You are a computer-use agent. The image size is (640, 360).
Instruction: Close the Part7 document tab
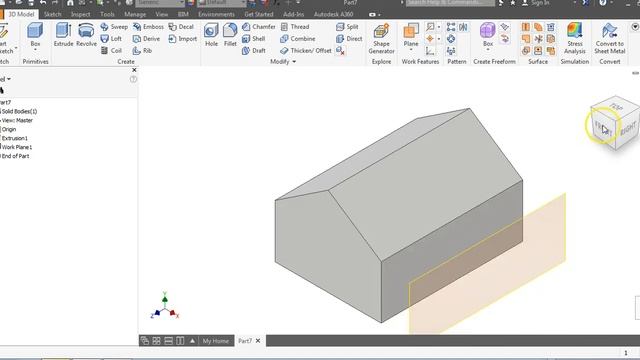coord(258,341)
